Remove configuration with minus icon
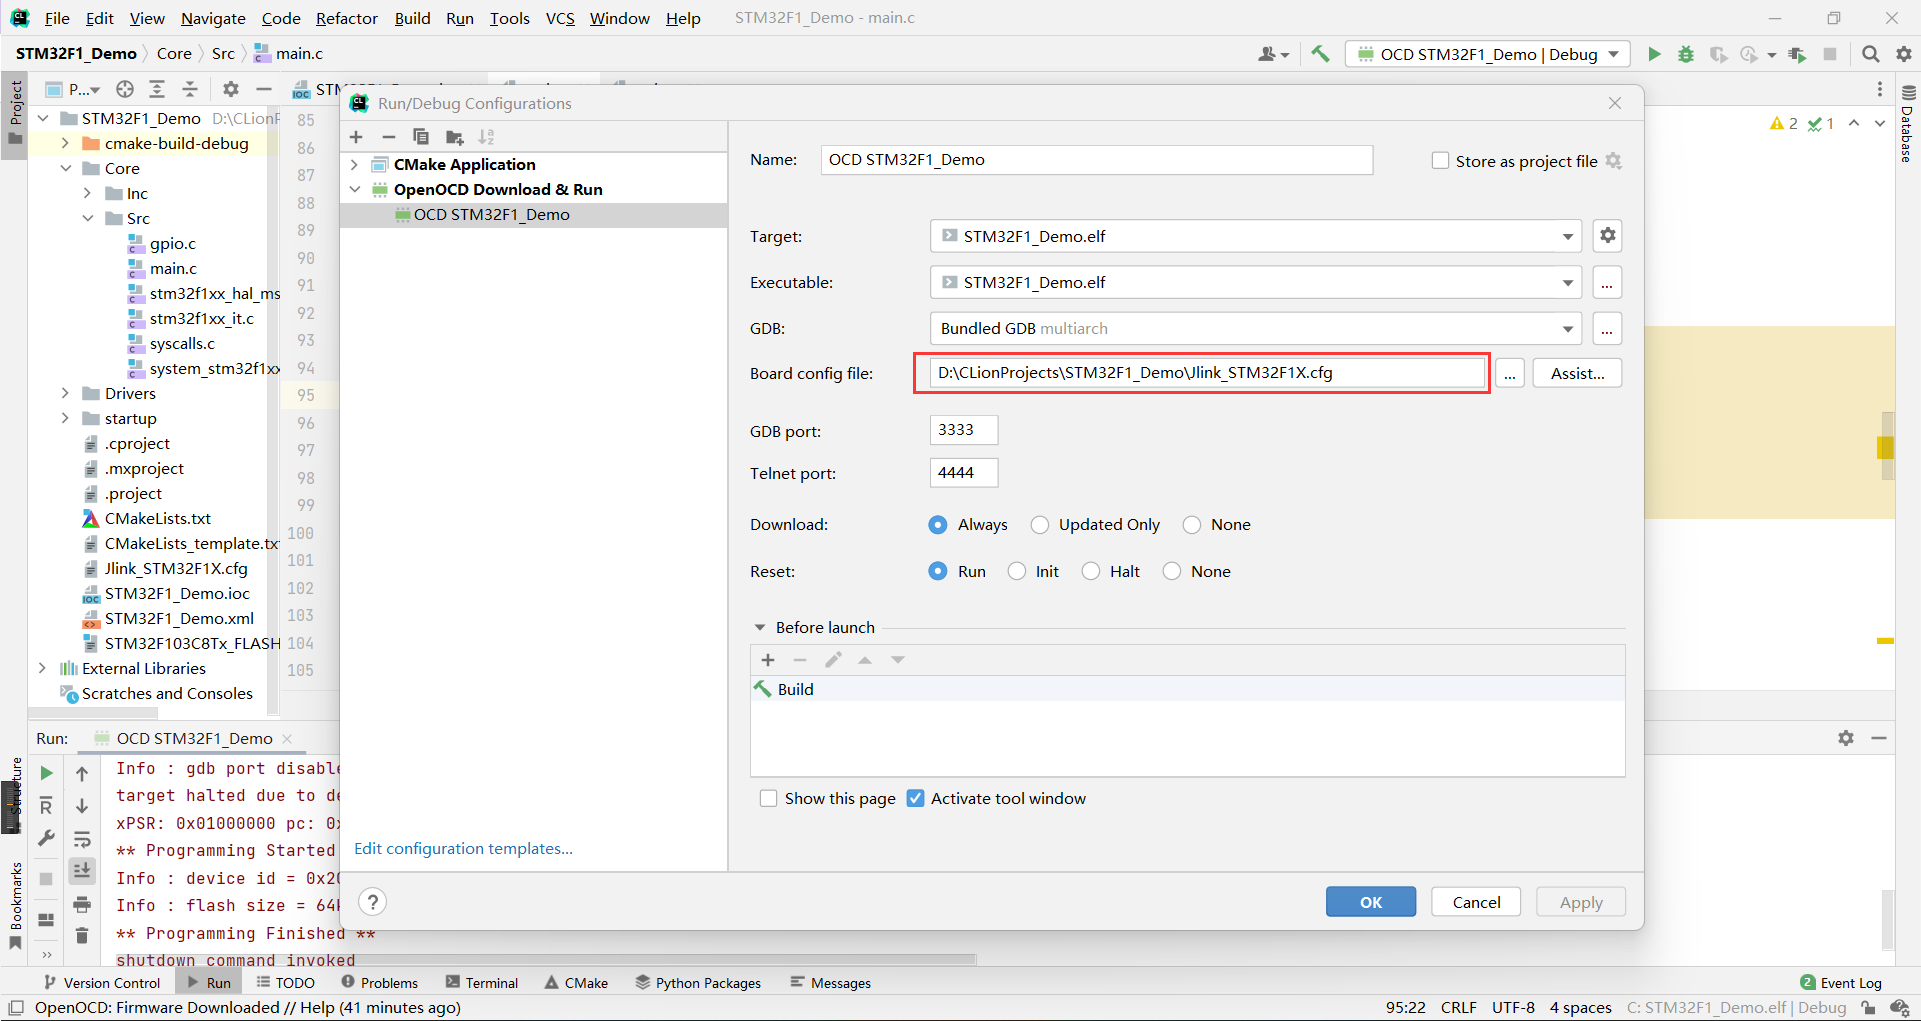This screenshot has width=1921, height=1021. 389,137
